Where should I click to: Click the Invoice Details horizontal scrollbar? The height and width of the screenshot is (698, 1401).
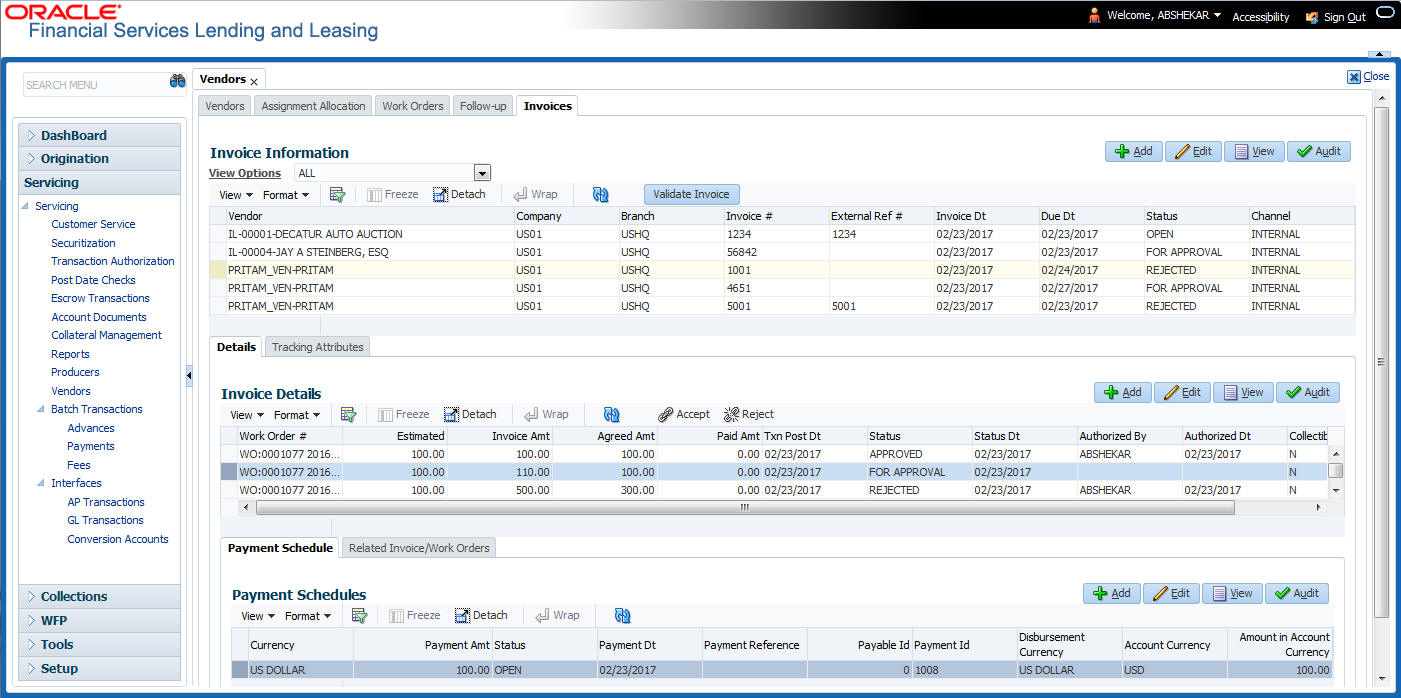coord(745,508)
